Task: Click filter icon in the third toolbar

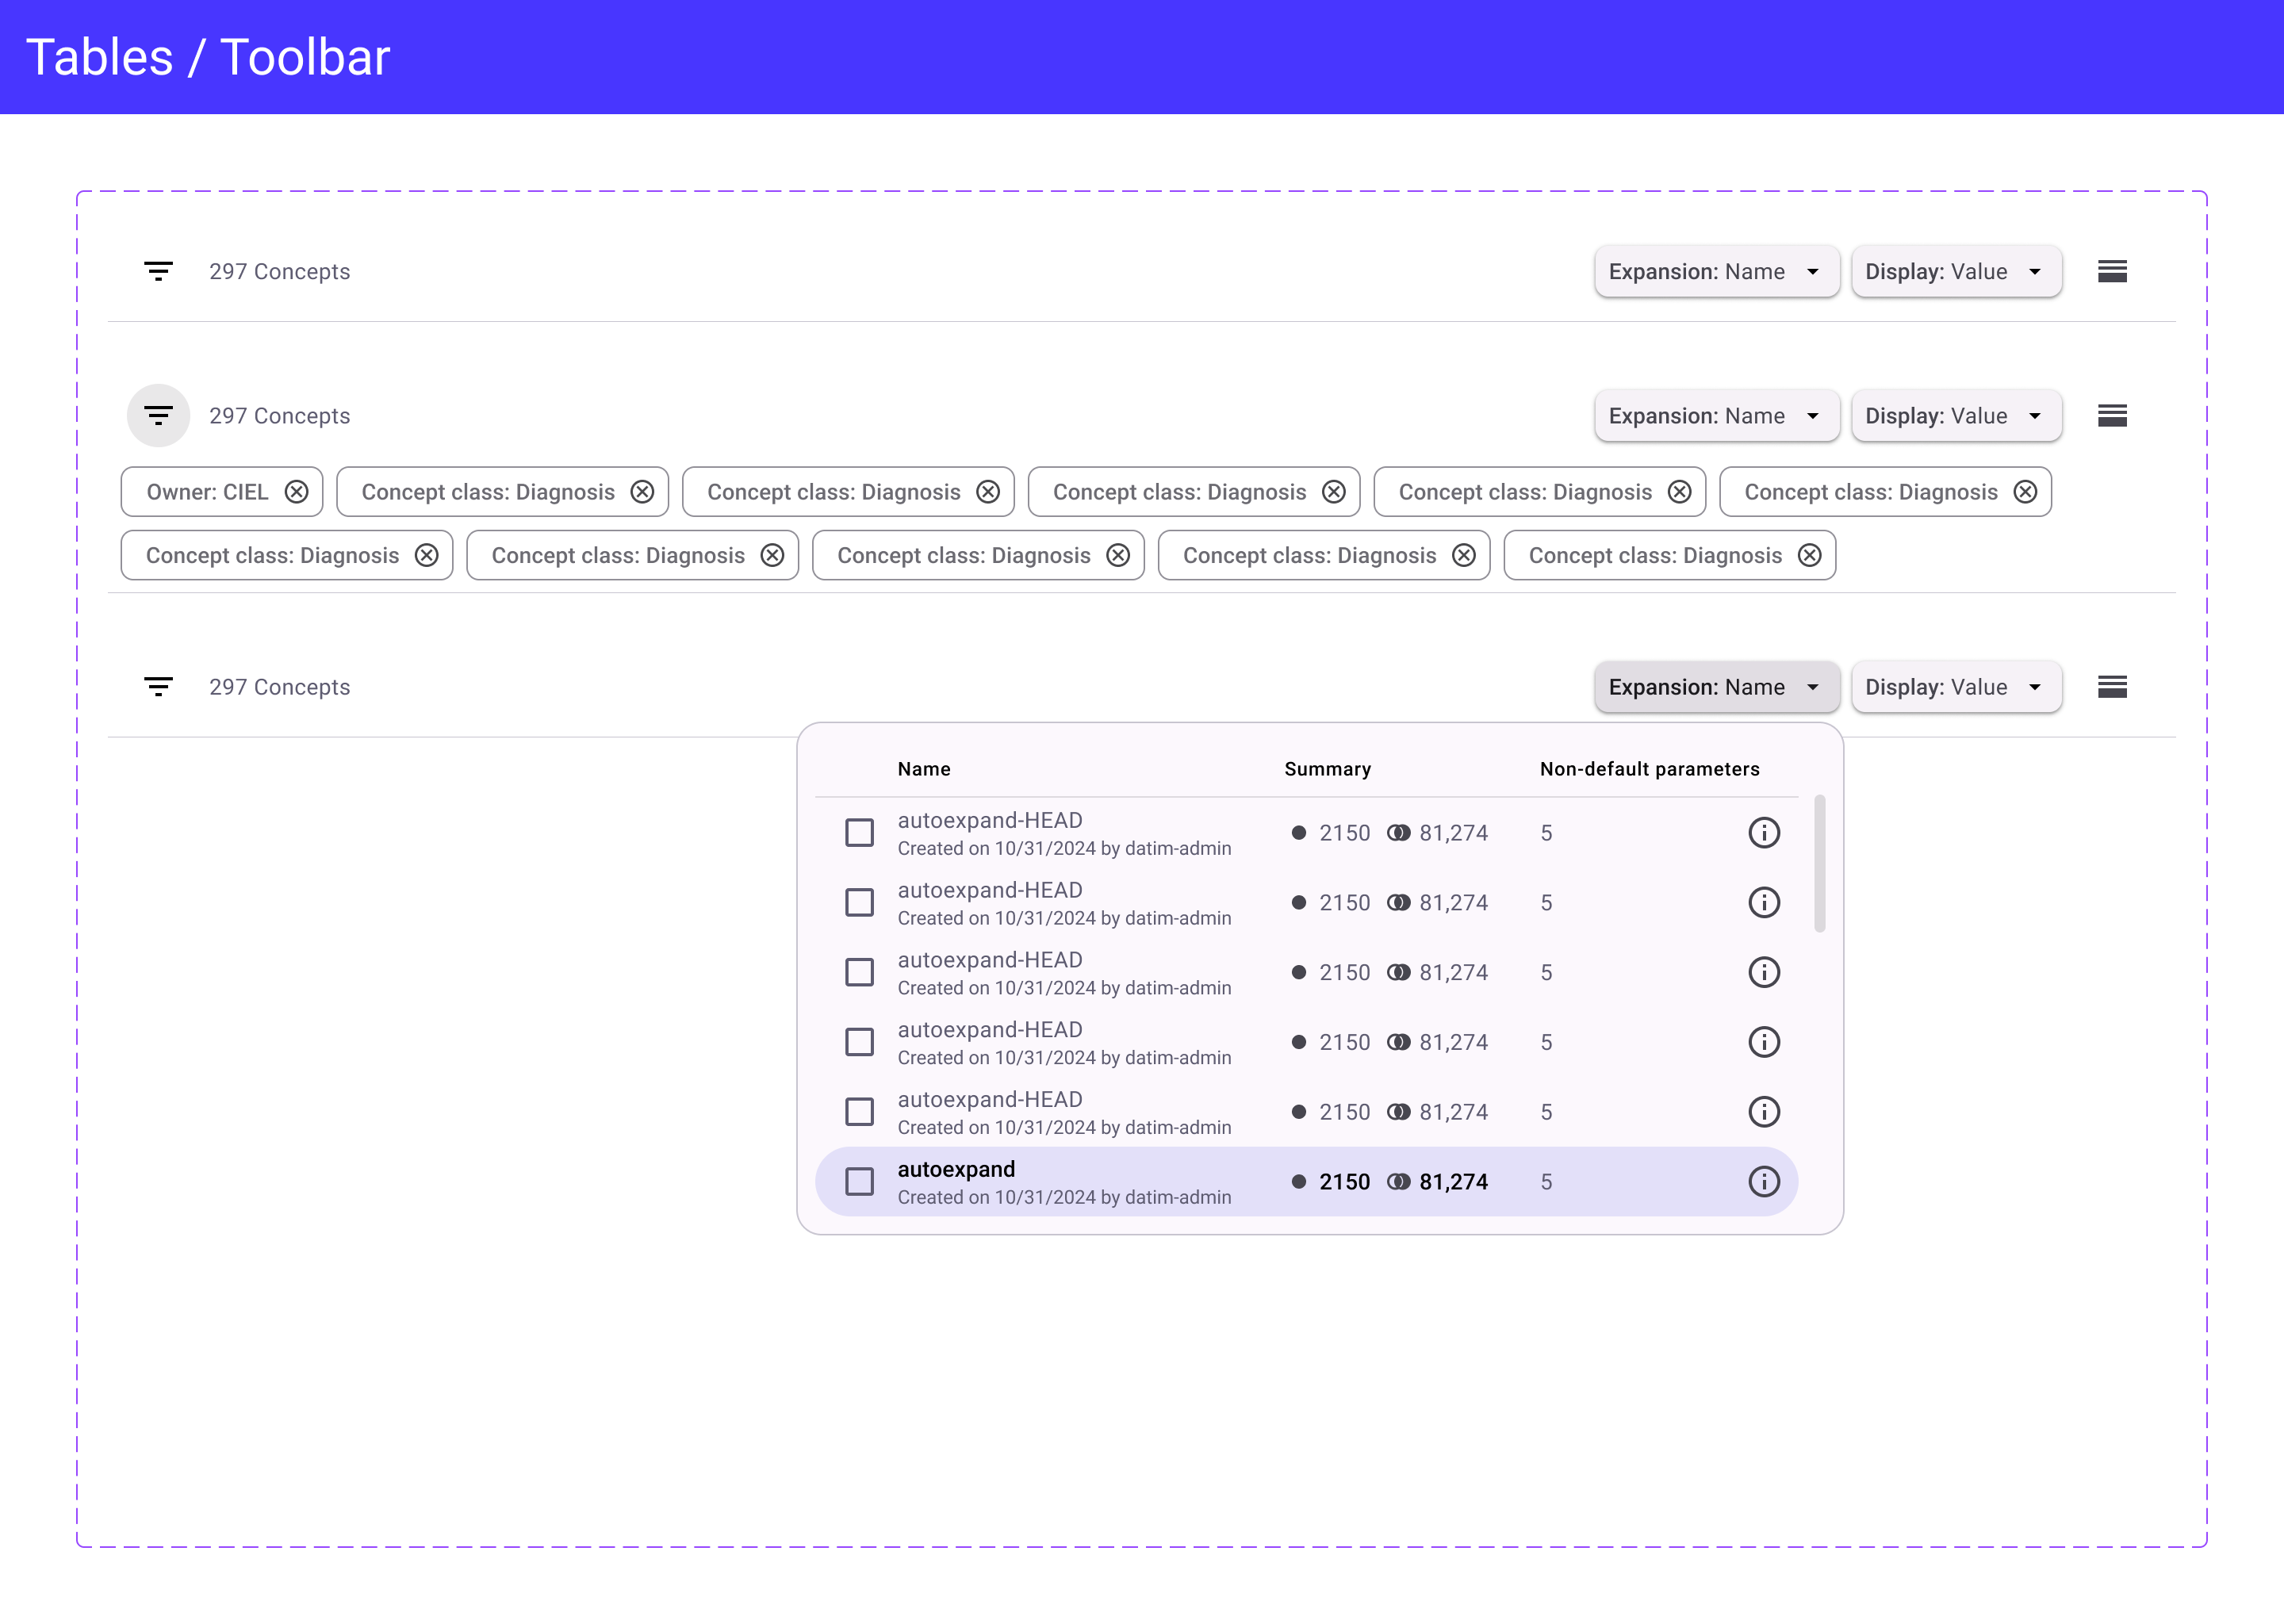Action: pos(158,687)
